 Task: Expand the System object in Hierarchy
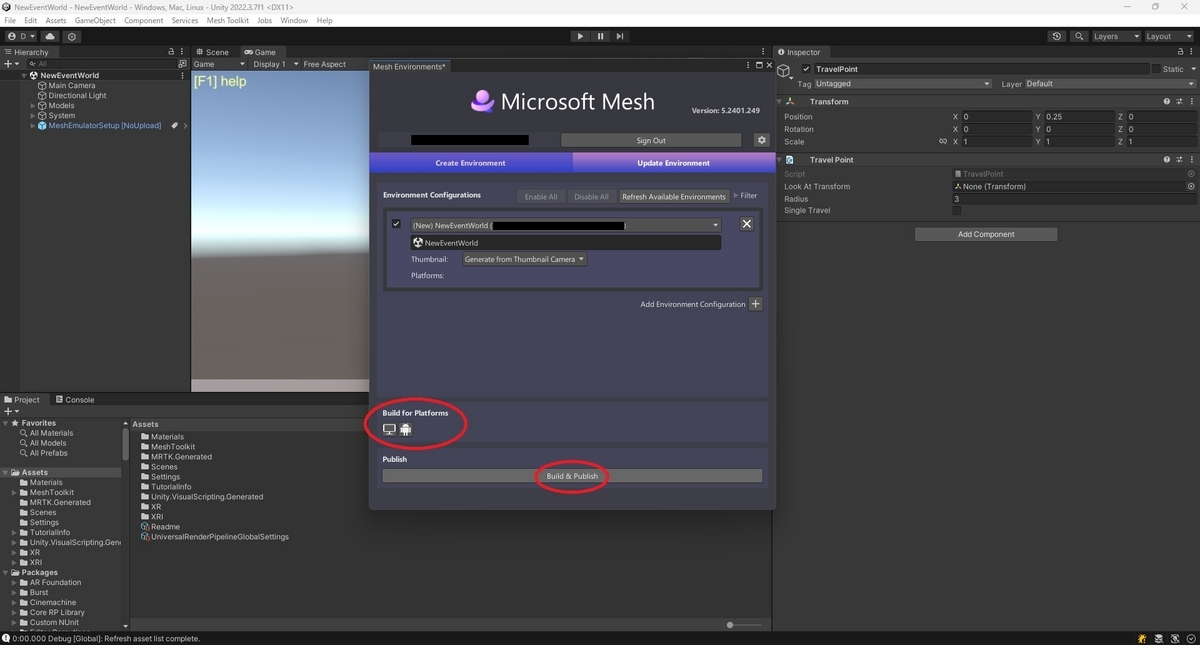(x=33, y=115)
